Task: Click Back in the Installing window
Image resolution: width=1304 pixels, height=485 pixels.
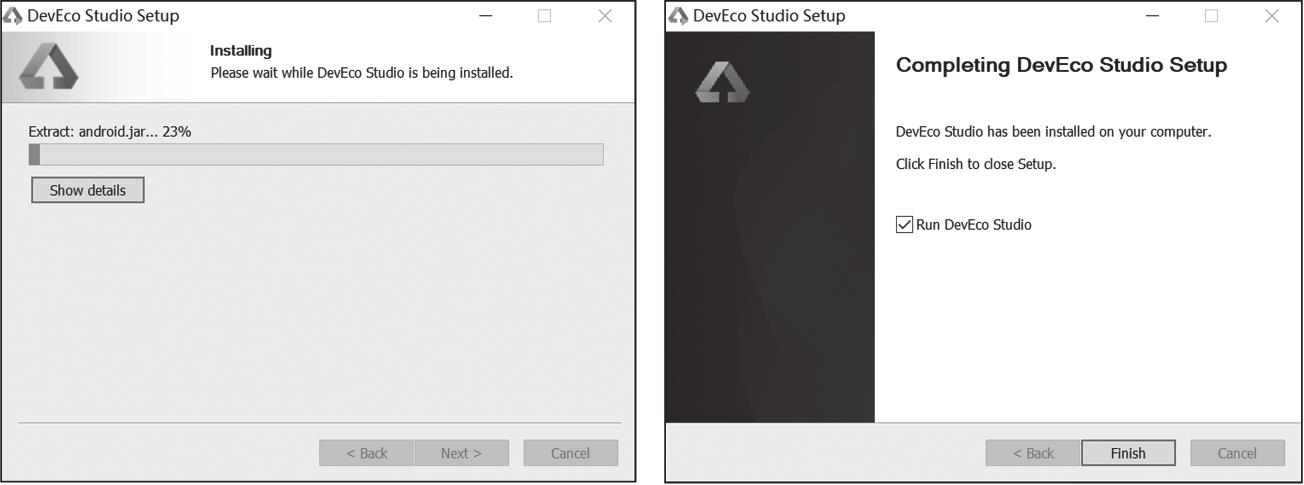Action: [366, 453]
